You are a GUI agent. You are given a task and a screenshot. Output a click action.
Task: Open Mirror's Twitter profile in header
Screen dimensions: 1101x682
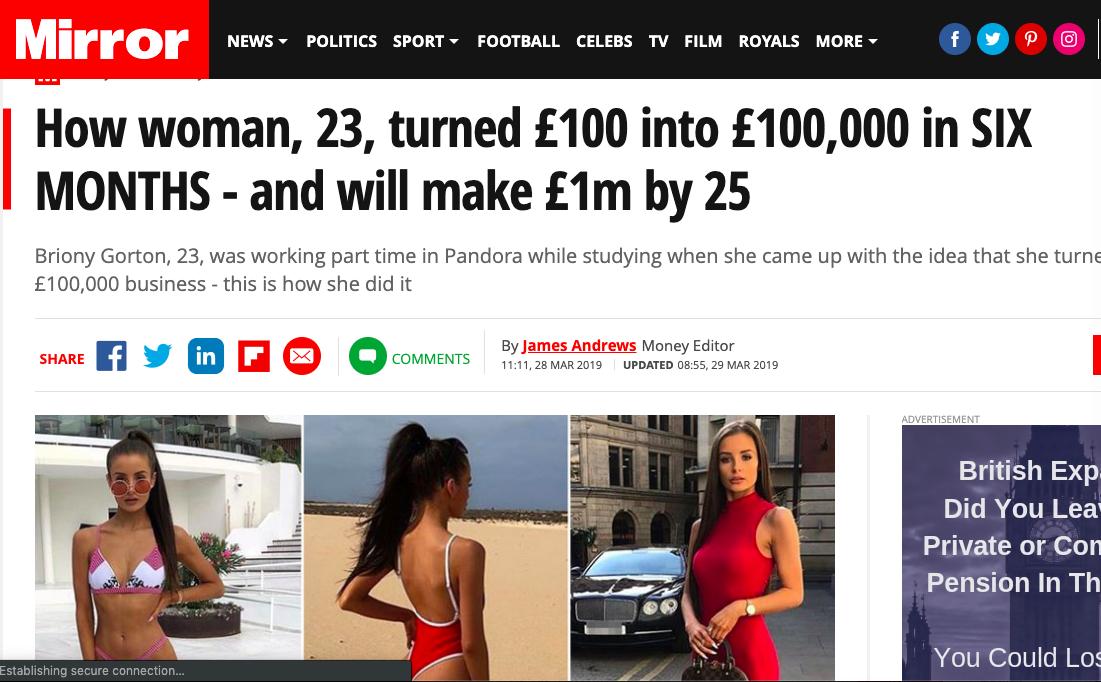[x=993, y=39]
